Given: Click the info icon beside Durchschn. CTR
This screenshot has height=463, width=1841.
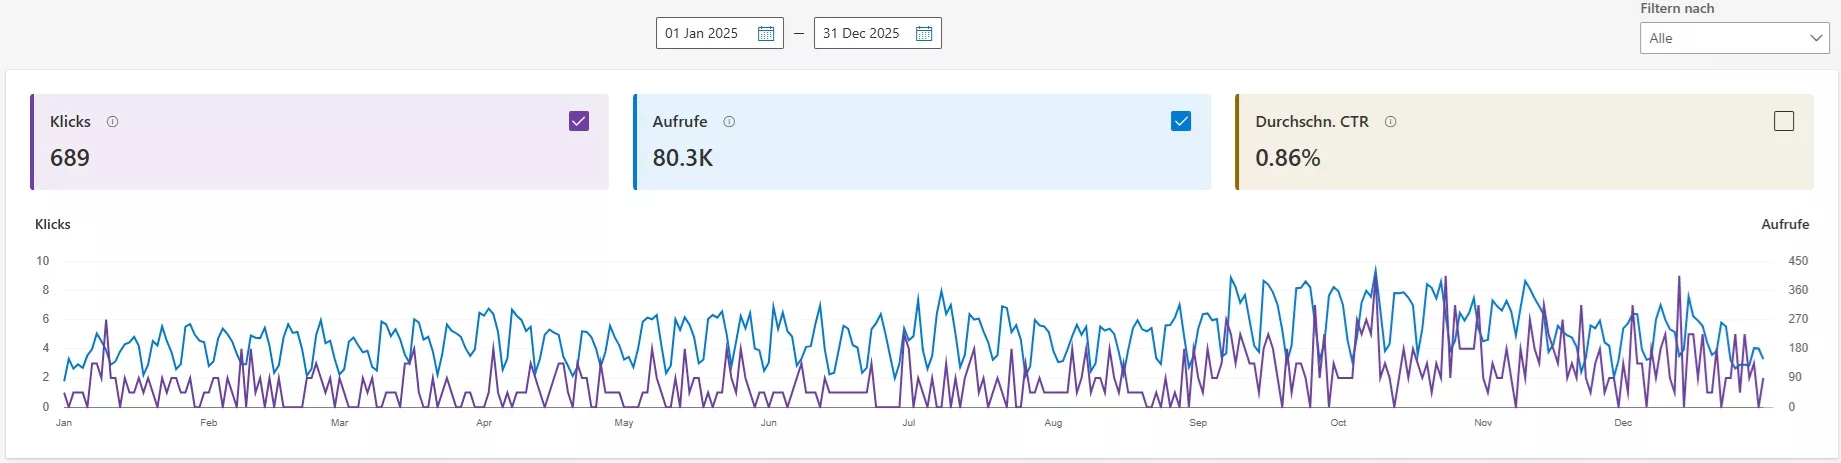Looking at the screenshot, I should point(1390,122).
